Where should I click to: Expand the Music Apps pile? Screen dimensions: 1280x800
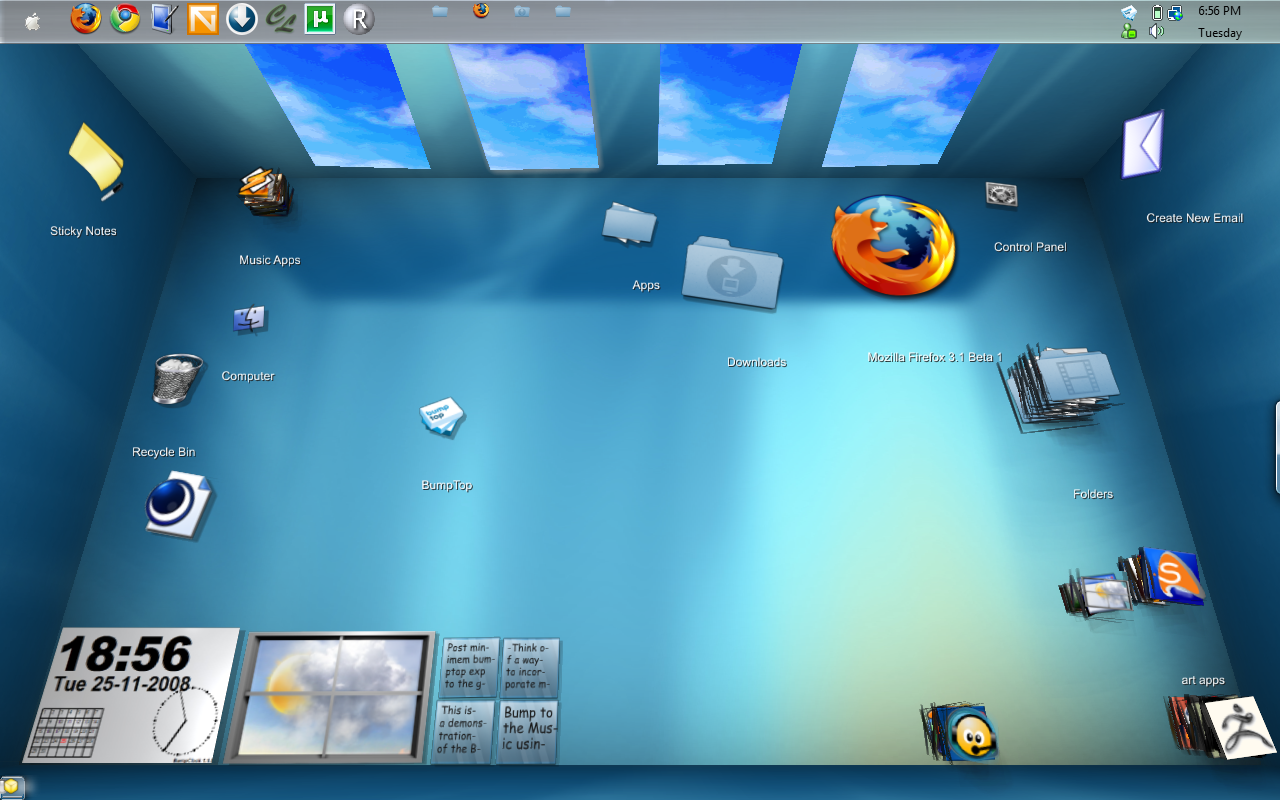coord(266,191)
